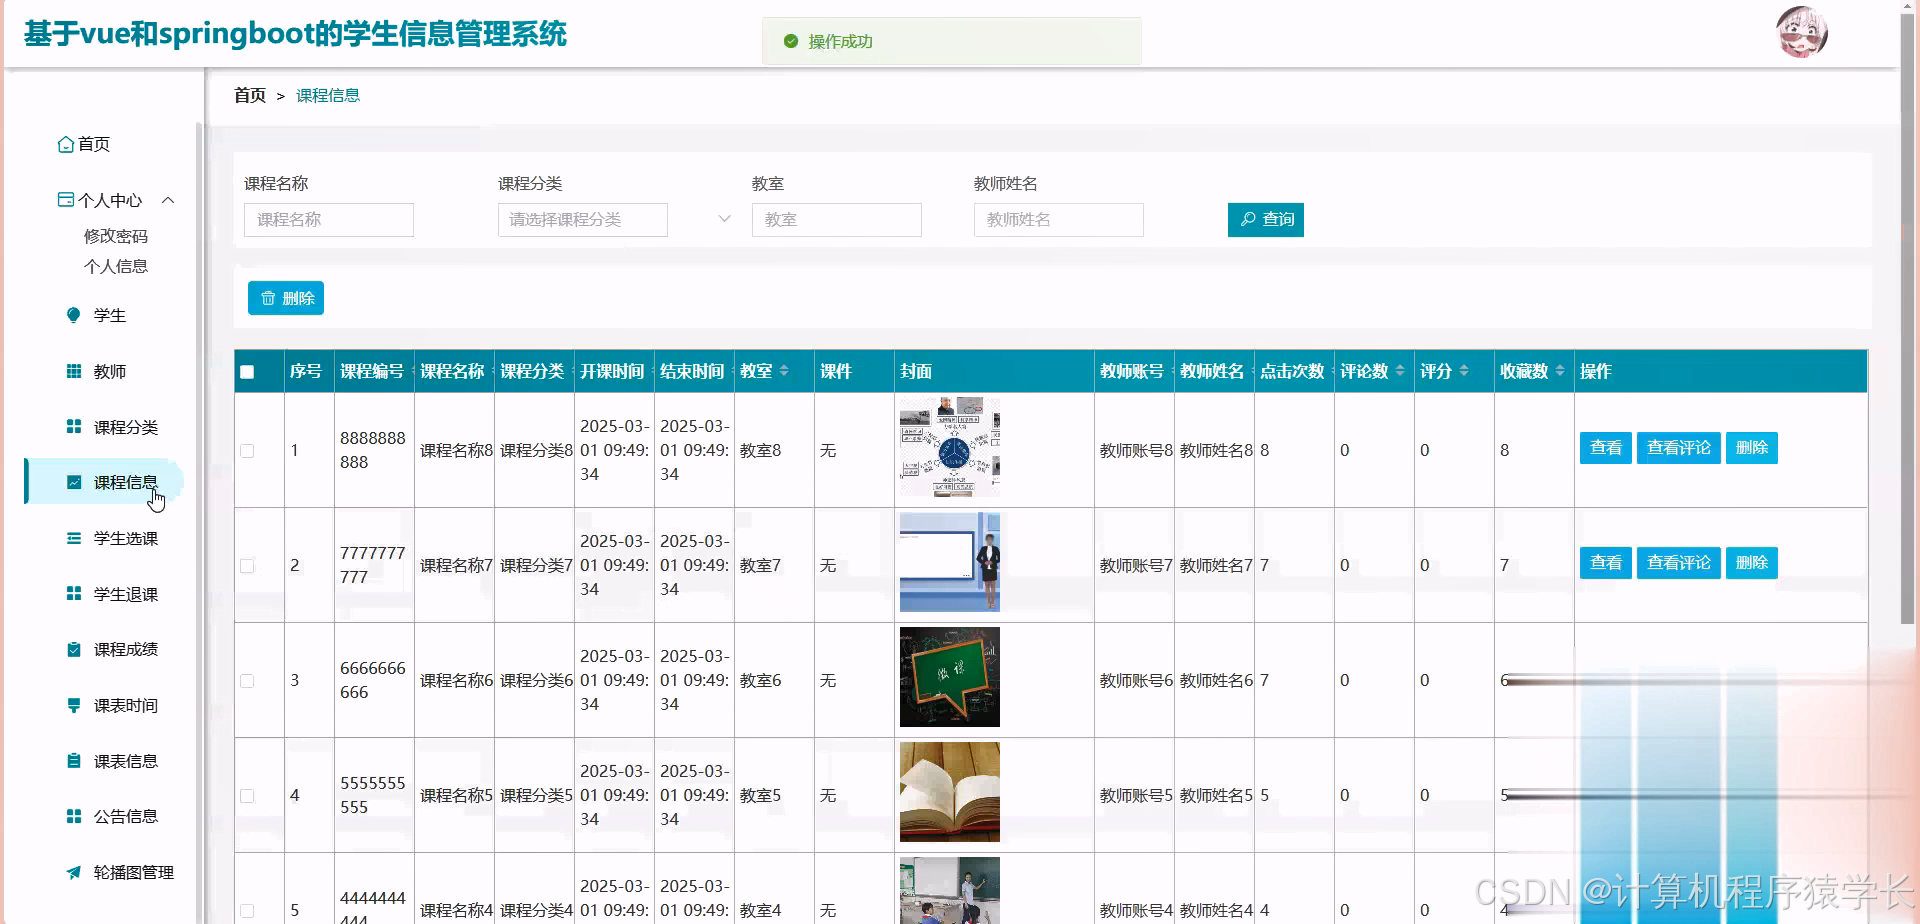Open 修改密码 under personal center

(x=115, y=236)
